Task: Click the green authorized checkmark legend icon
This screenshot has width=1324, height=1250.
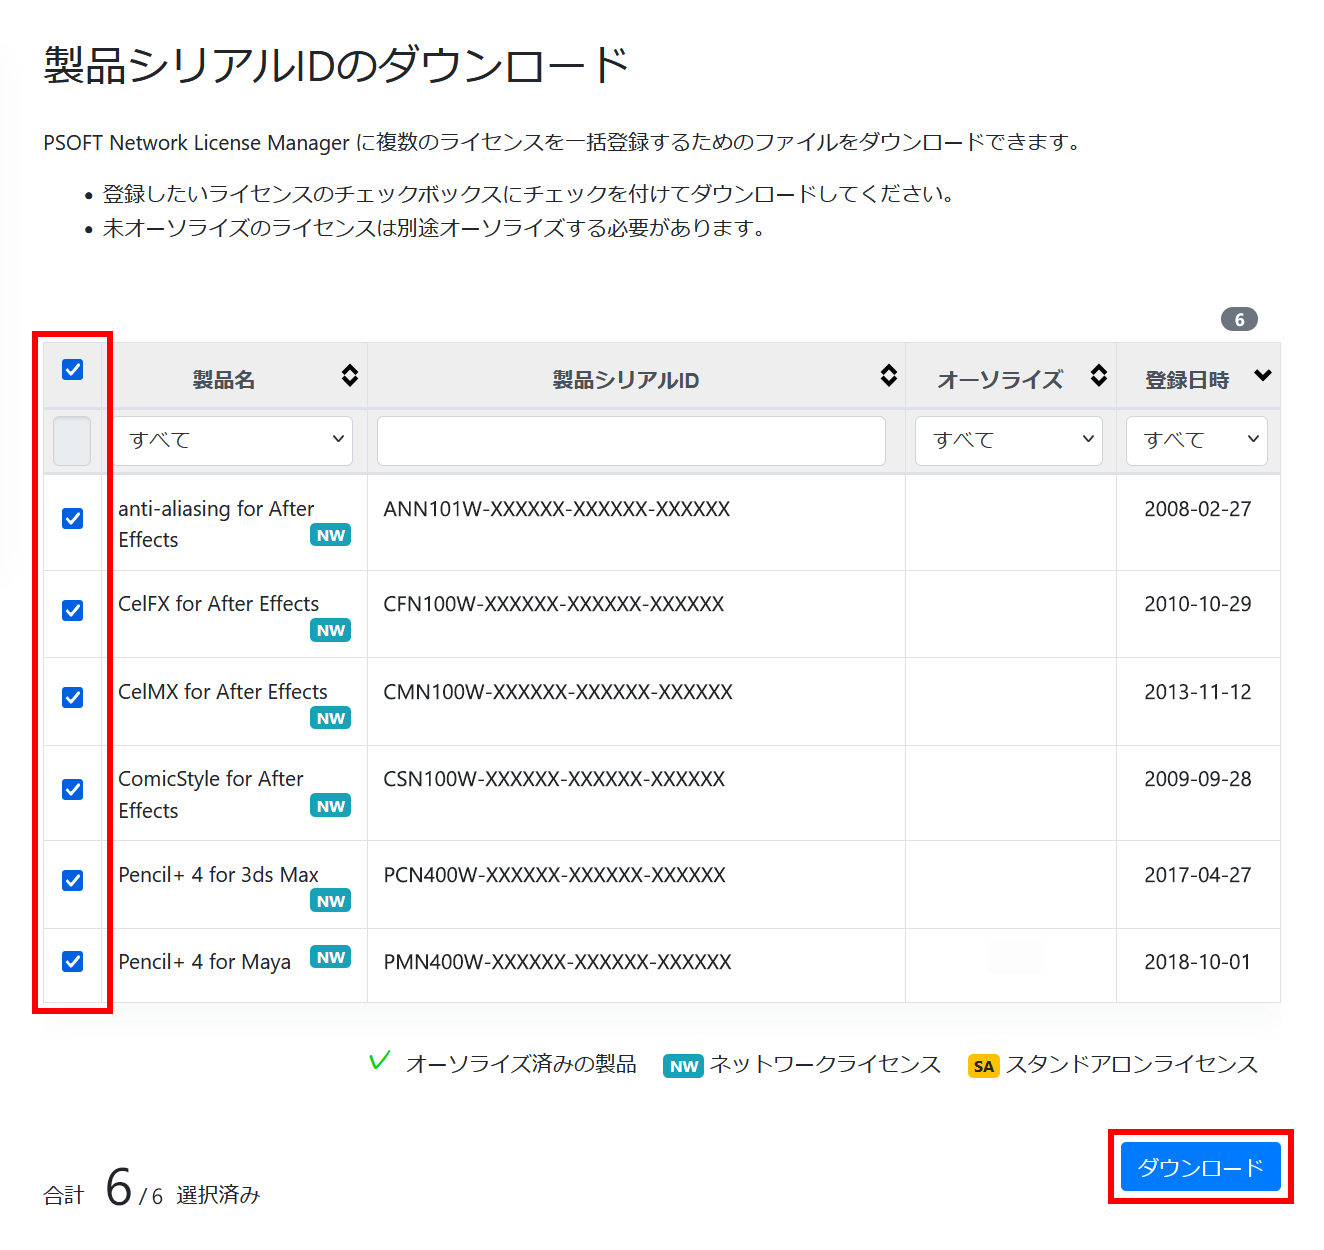Action: coord(379,1062)
